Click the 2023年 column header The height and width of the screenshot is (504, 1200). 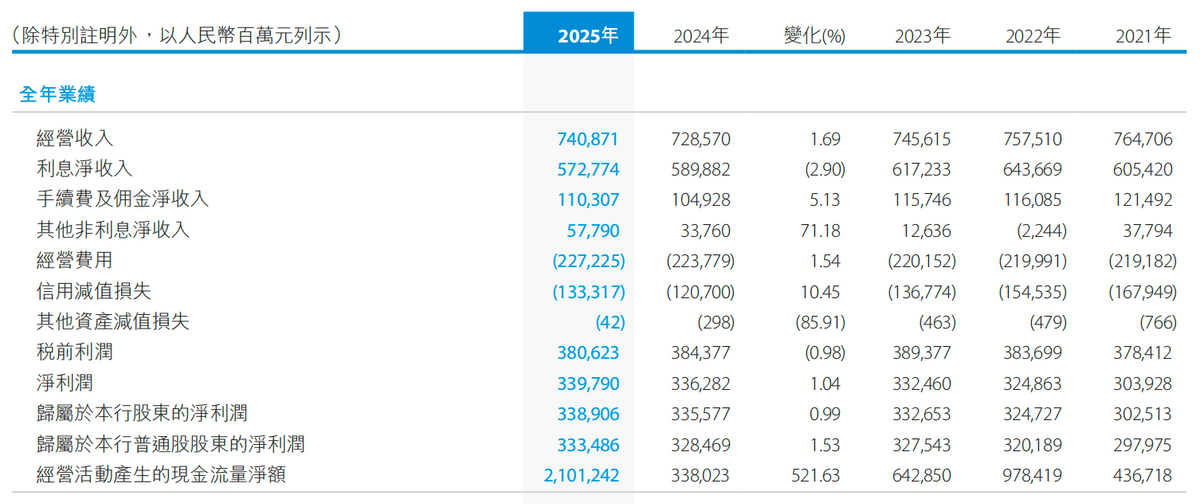coord(922,36)
